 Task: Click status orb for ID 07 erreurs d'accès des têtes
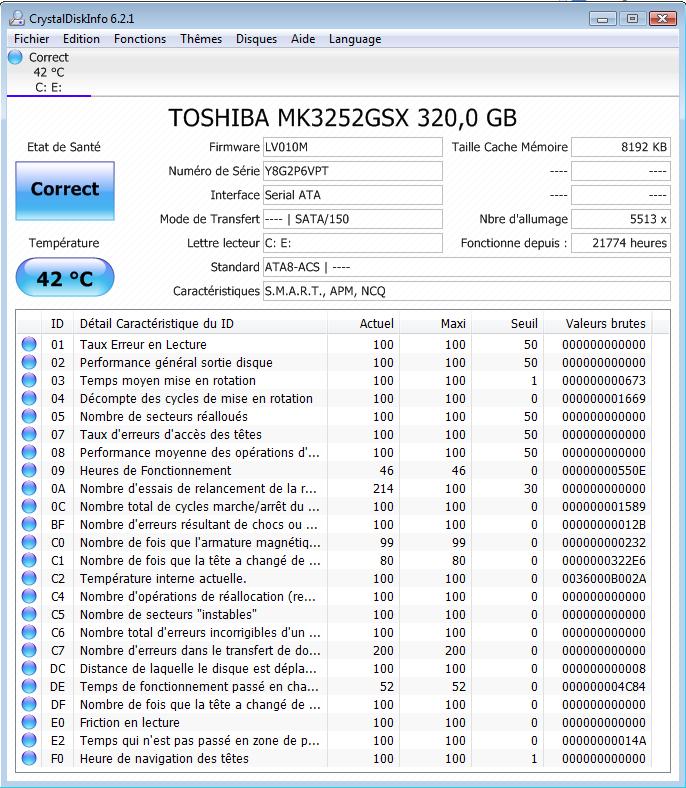click(x=29, y=435)
